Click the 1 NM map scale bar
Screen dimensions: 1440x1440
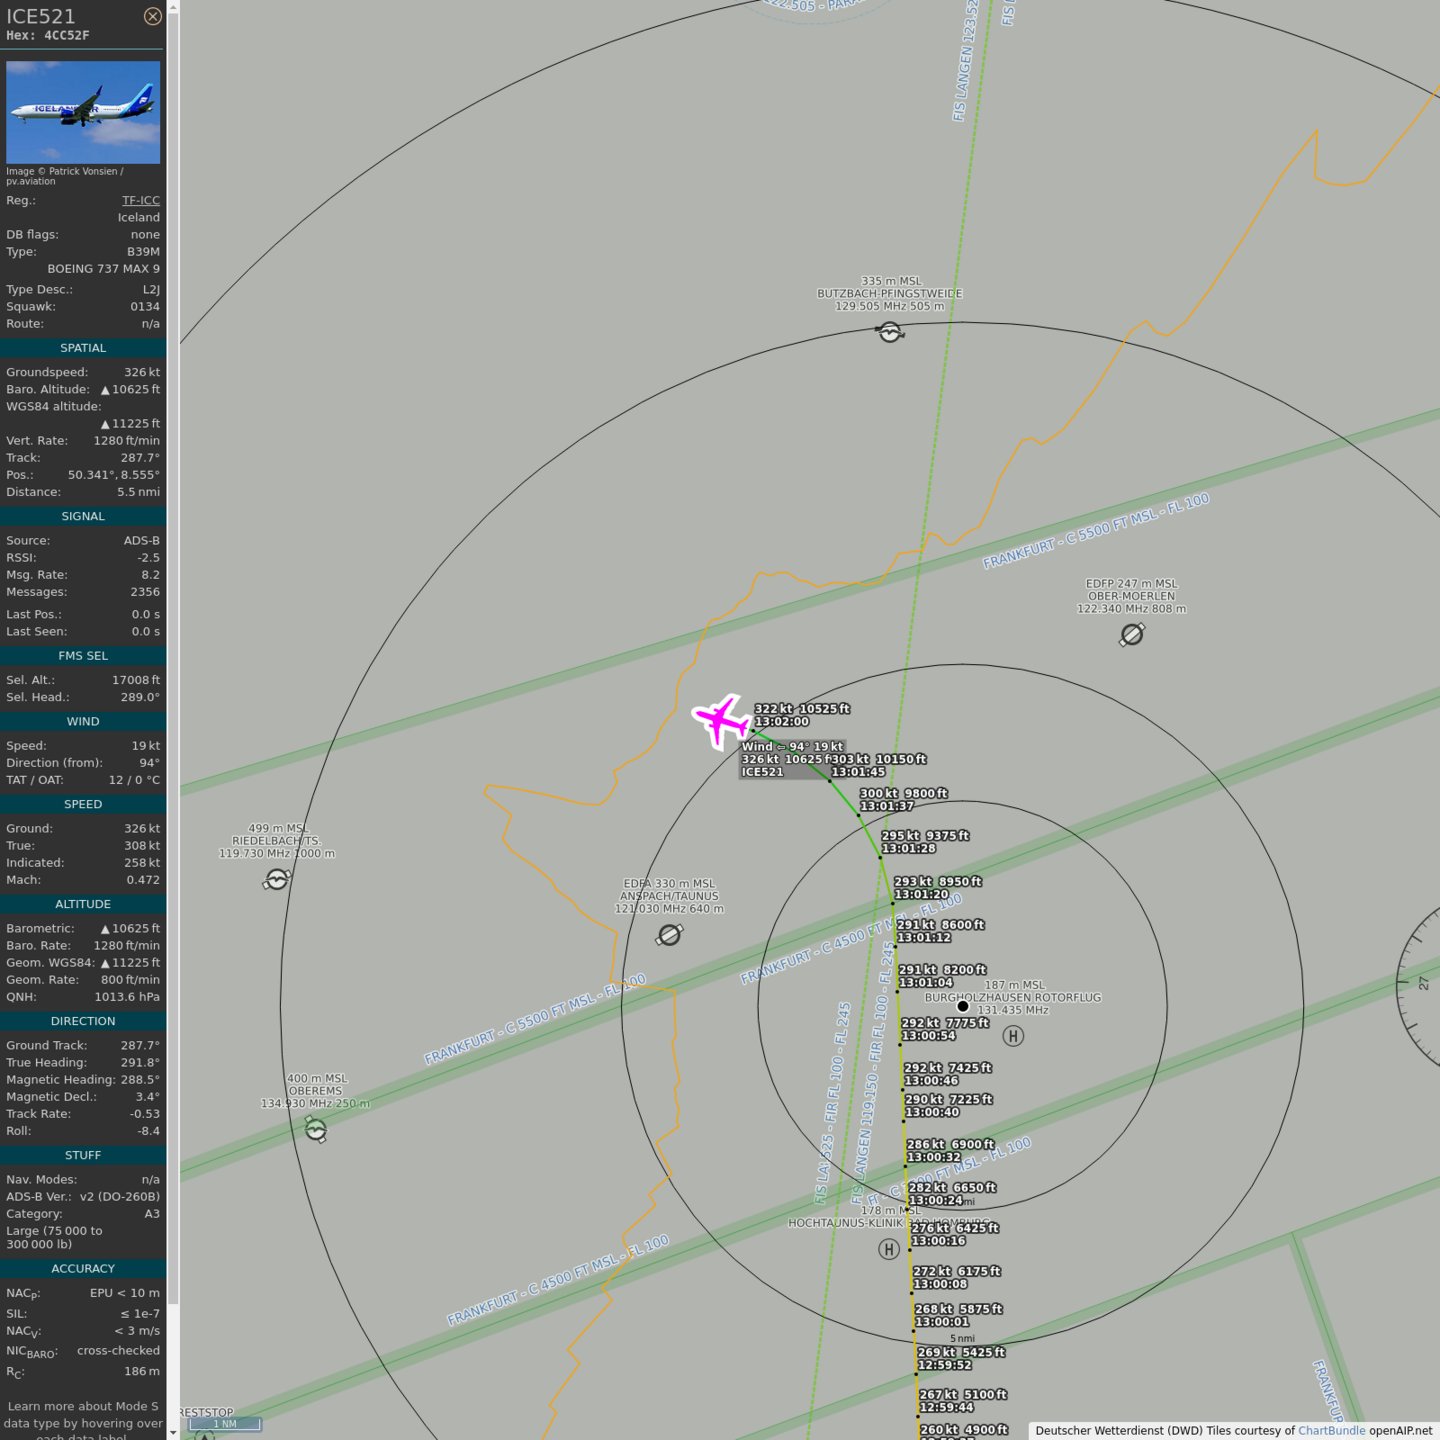point(225,1424)
